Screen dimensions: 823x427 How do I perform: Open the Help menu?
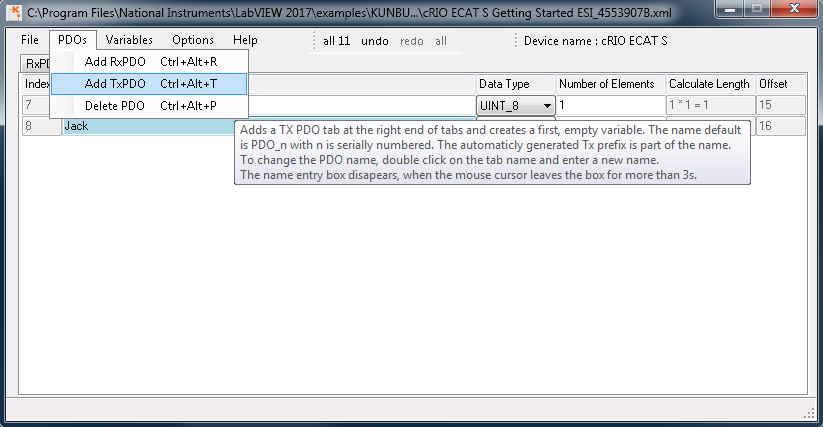coord(245,40)
